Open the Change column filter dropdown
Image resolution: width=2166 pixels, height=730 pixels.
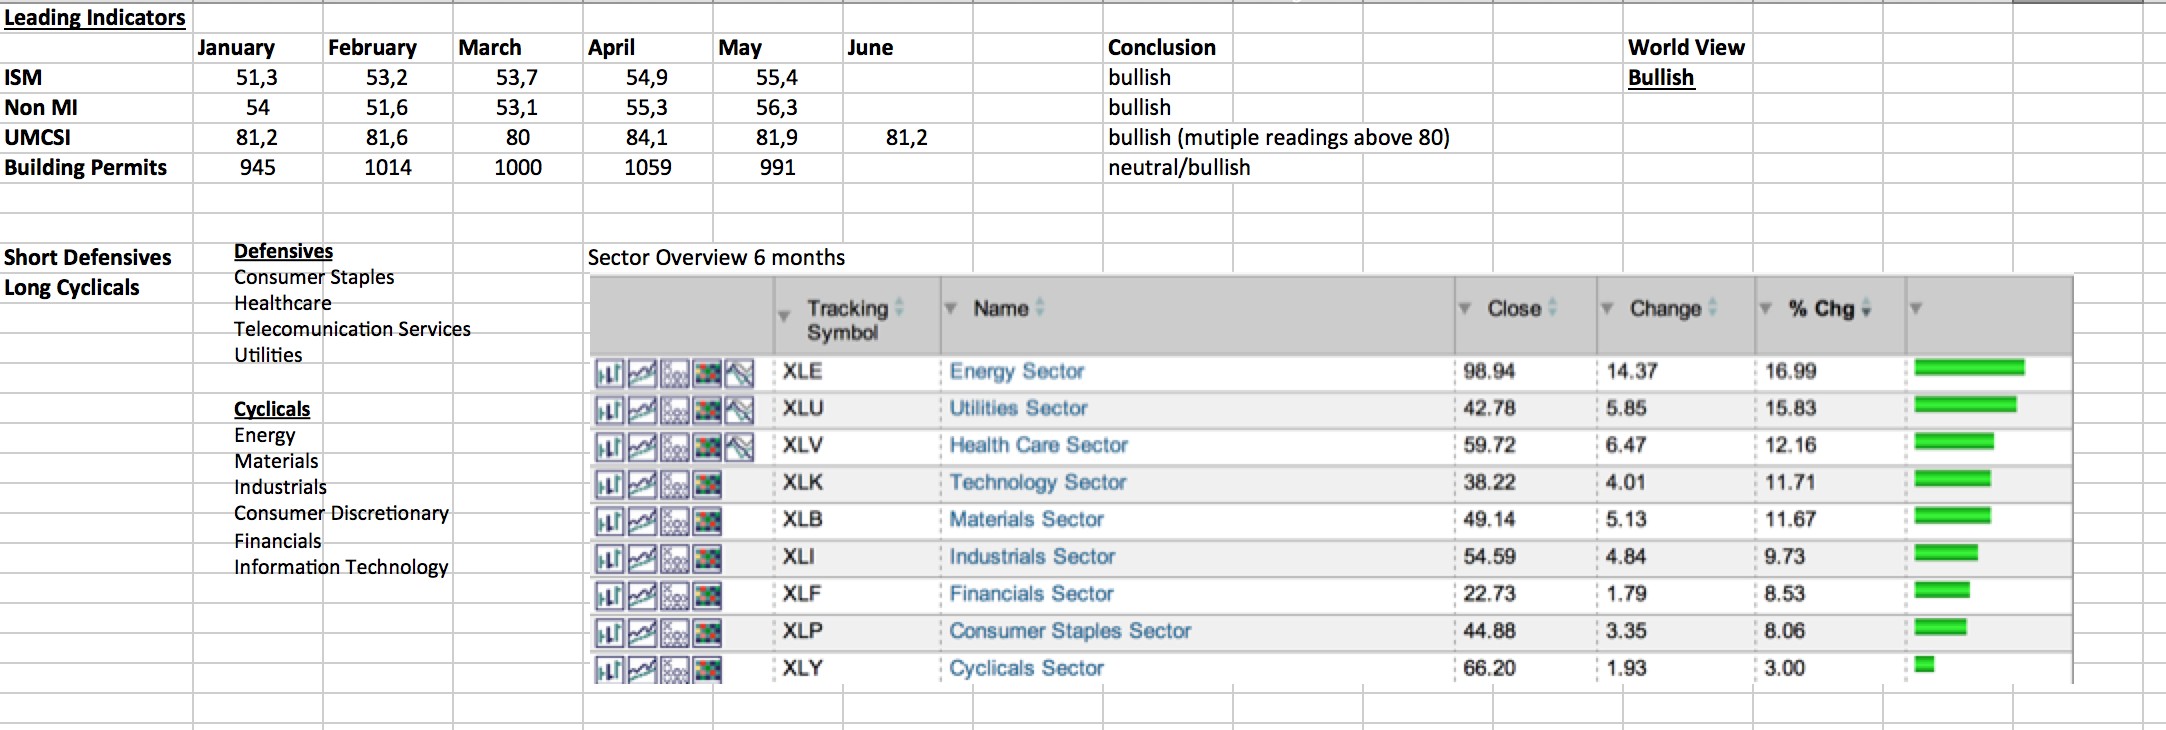[1607, 308]
